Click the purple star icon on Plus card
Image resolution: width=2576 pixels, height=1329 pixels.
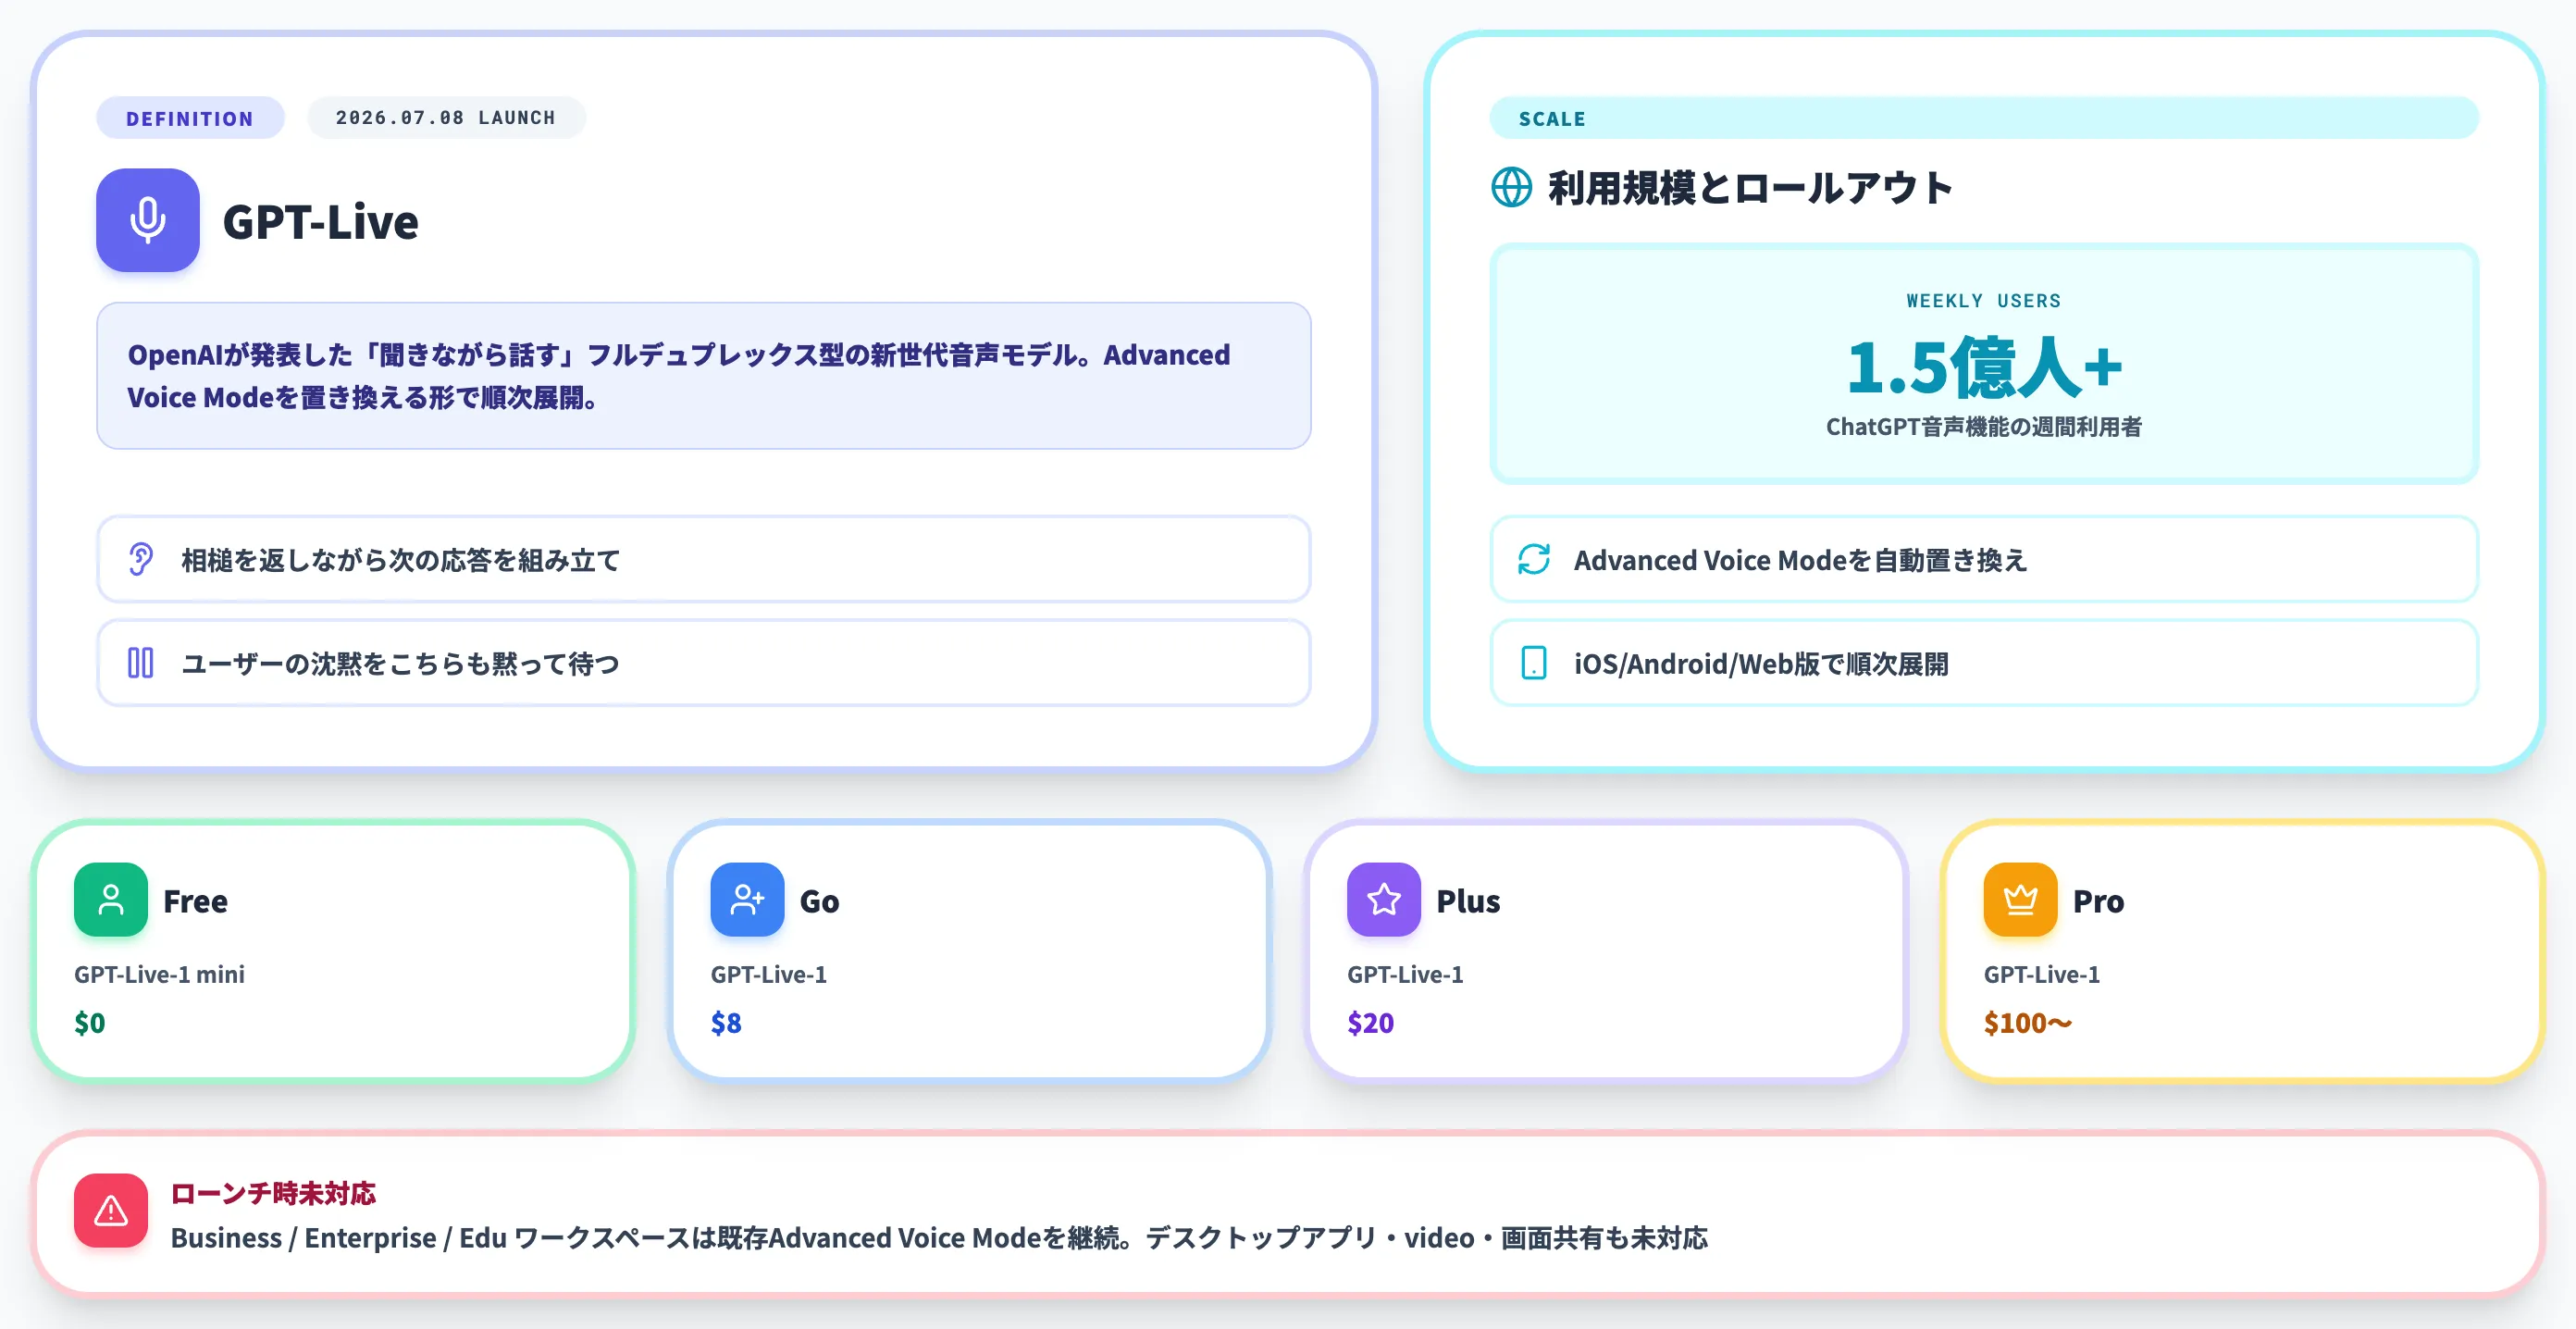1384,899
